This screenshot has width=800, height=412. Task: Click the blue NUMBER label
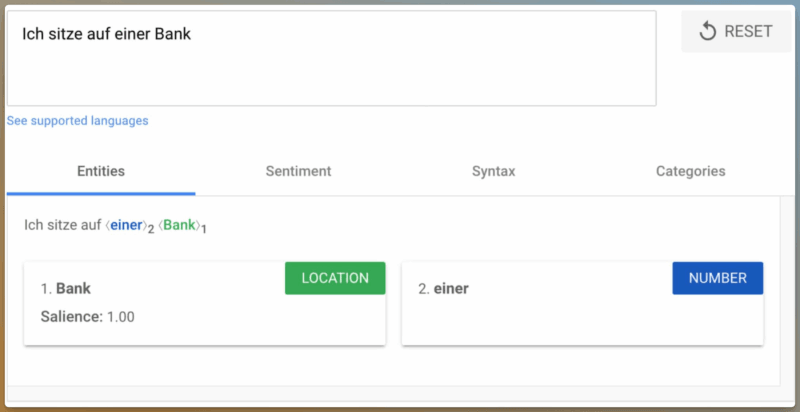click(717, 278)
